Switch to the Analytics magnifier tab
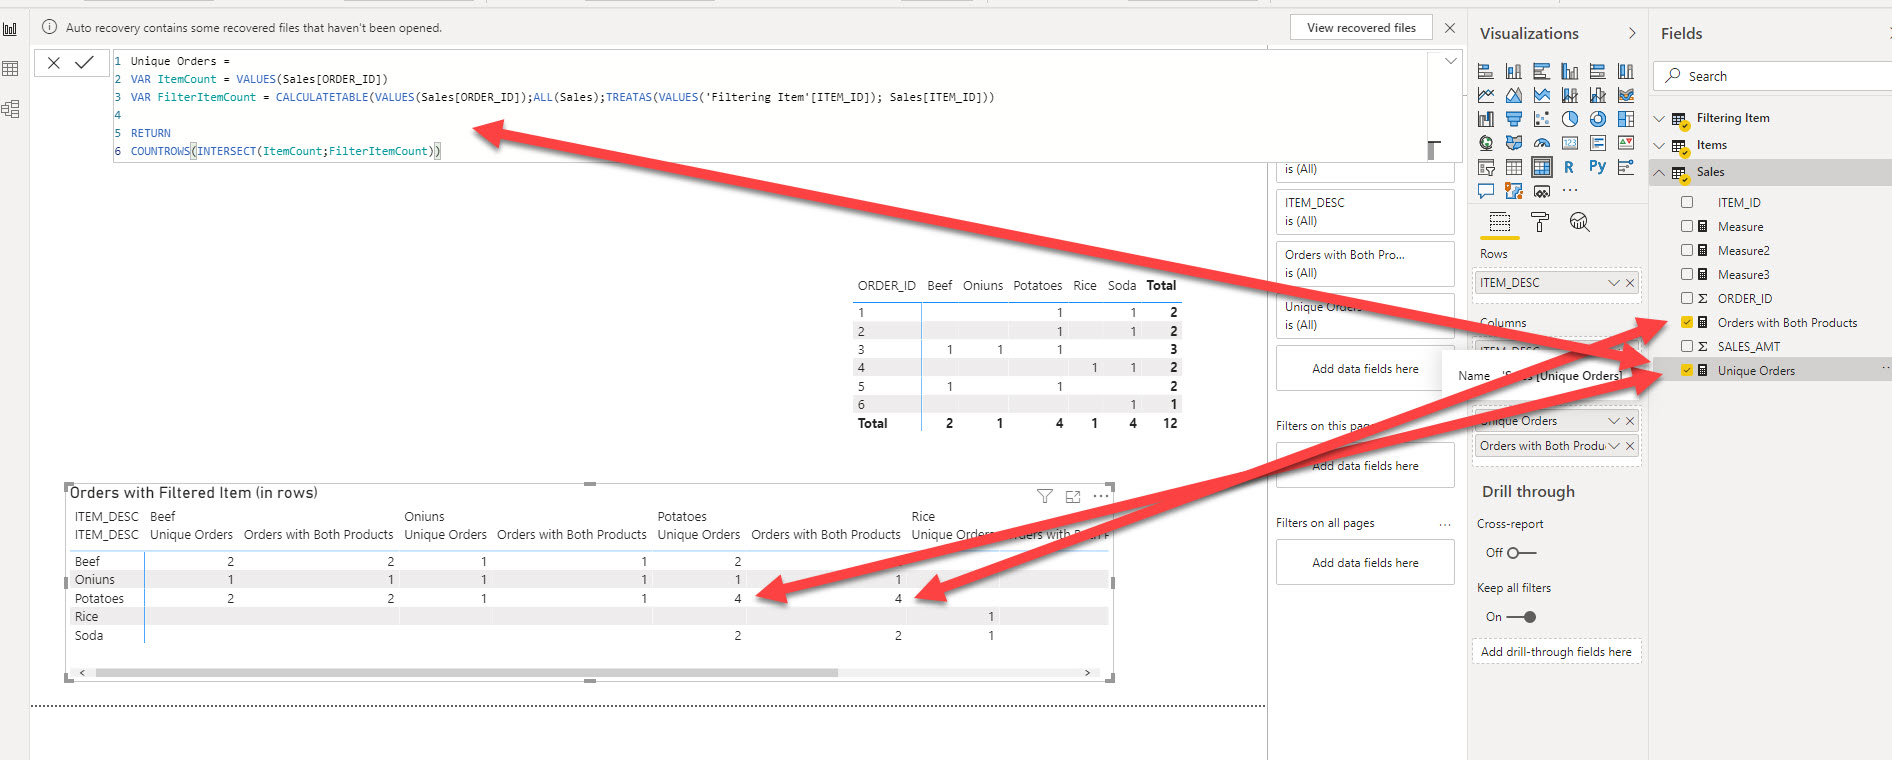The image size is (1892, 760). point(1579,222)
